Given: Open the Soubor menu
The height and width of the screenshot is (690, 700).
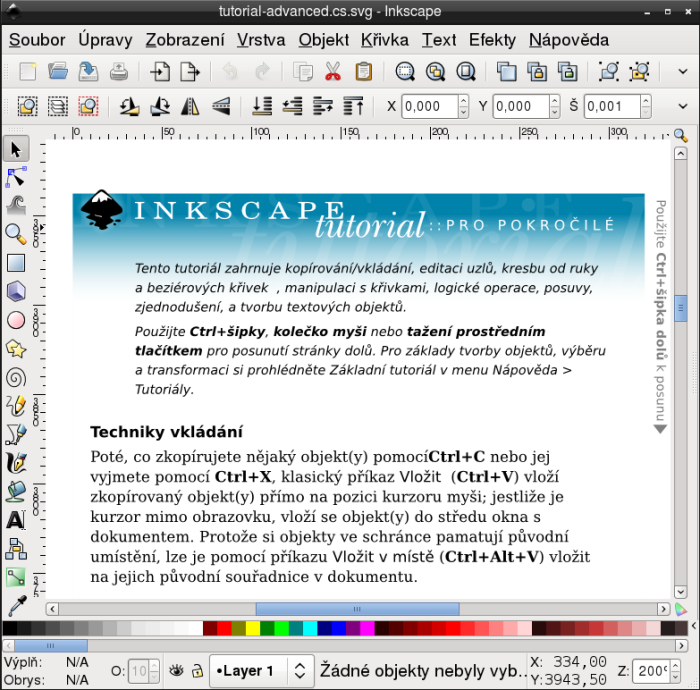Looking at the screenshot, I should [37, 40].
